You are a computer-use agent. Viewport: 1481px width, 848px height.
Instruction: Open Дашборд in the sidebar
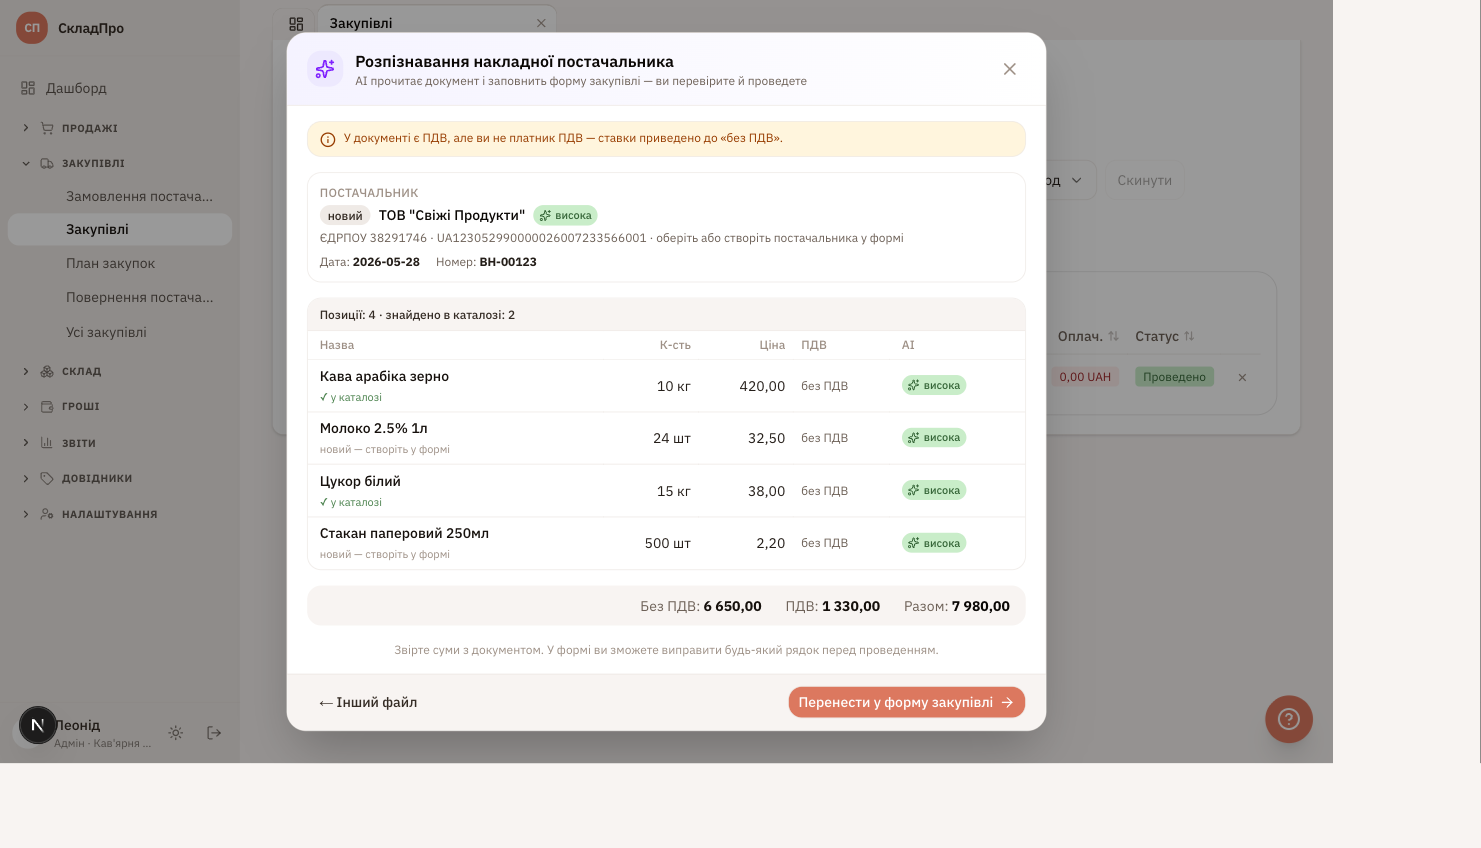click(x=120, y=88)
